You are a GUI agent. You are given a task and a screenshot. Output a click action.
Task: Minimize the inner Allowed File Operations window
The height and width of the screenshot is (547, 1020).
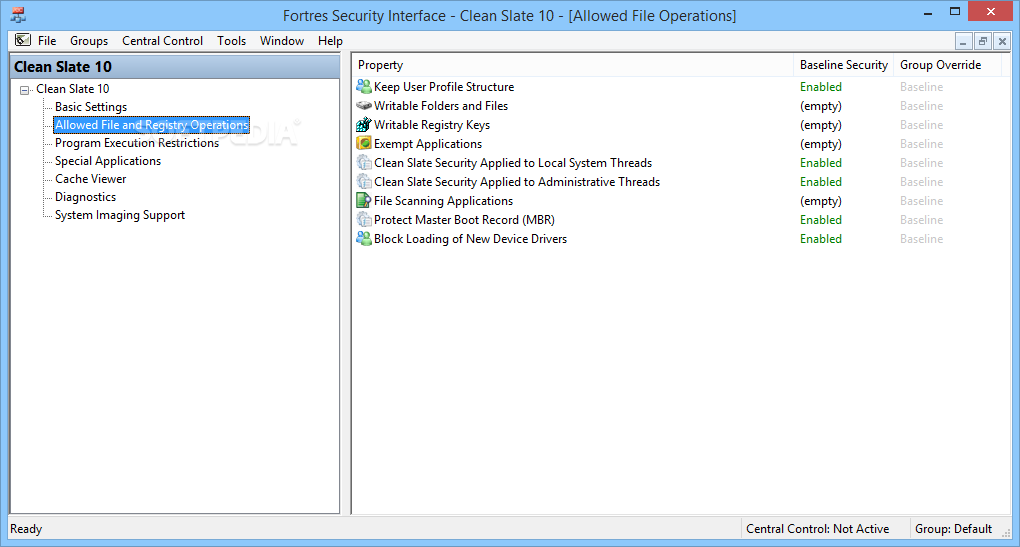pos(963,42)
